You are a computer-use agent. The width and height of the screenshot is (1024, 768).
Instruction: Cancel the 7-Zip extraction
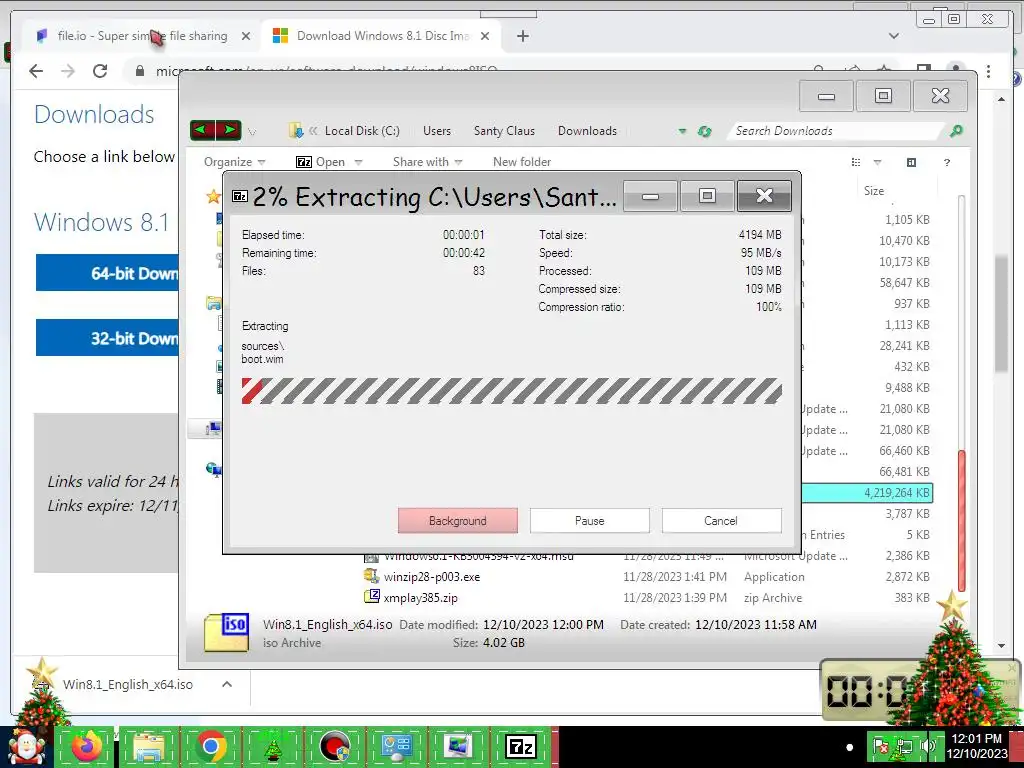point(721,520)
